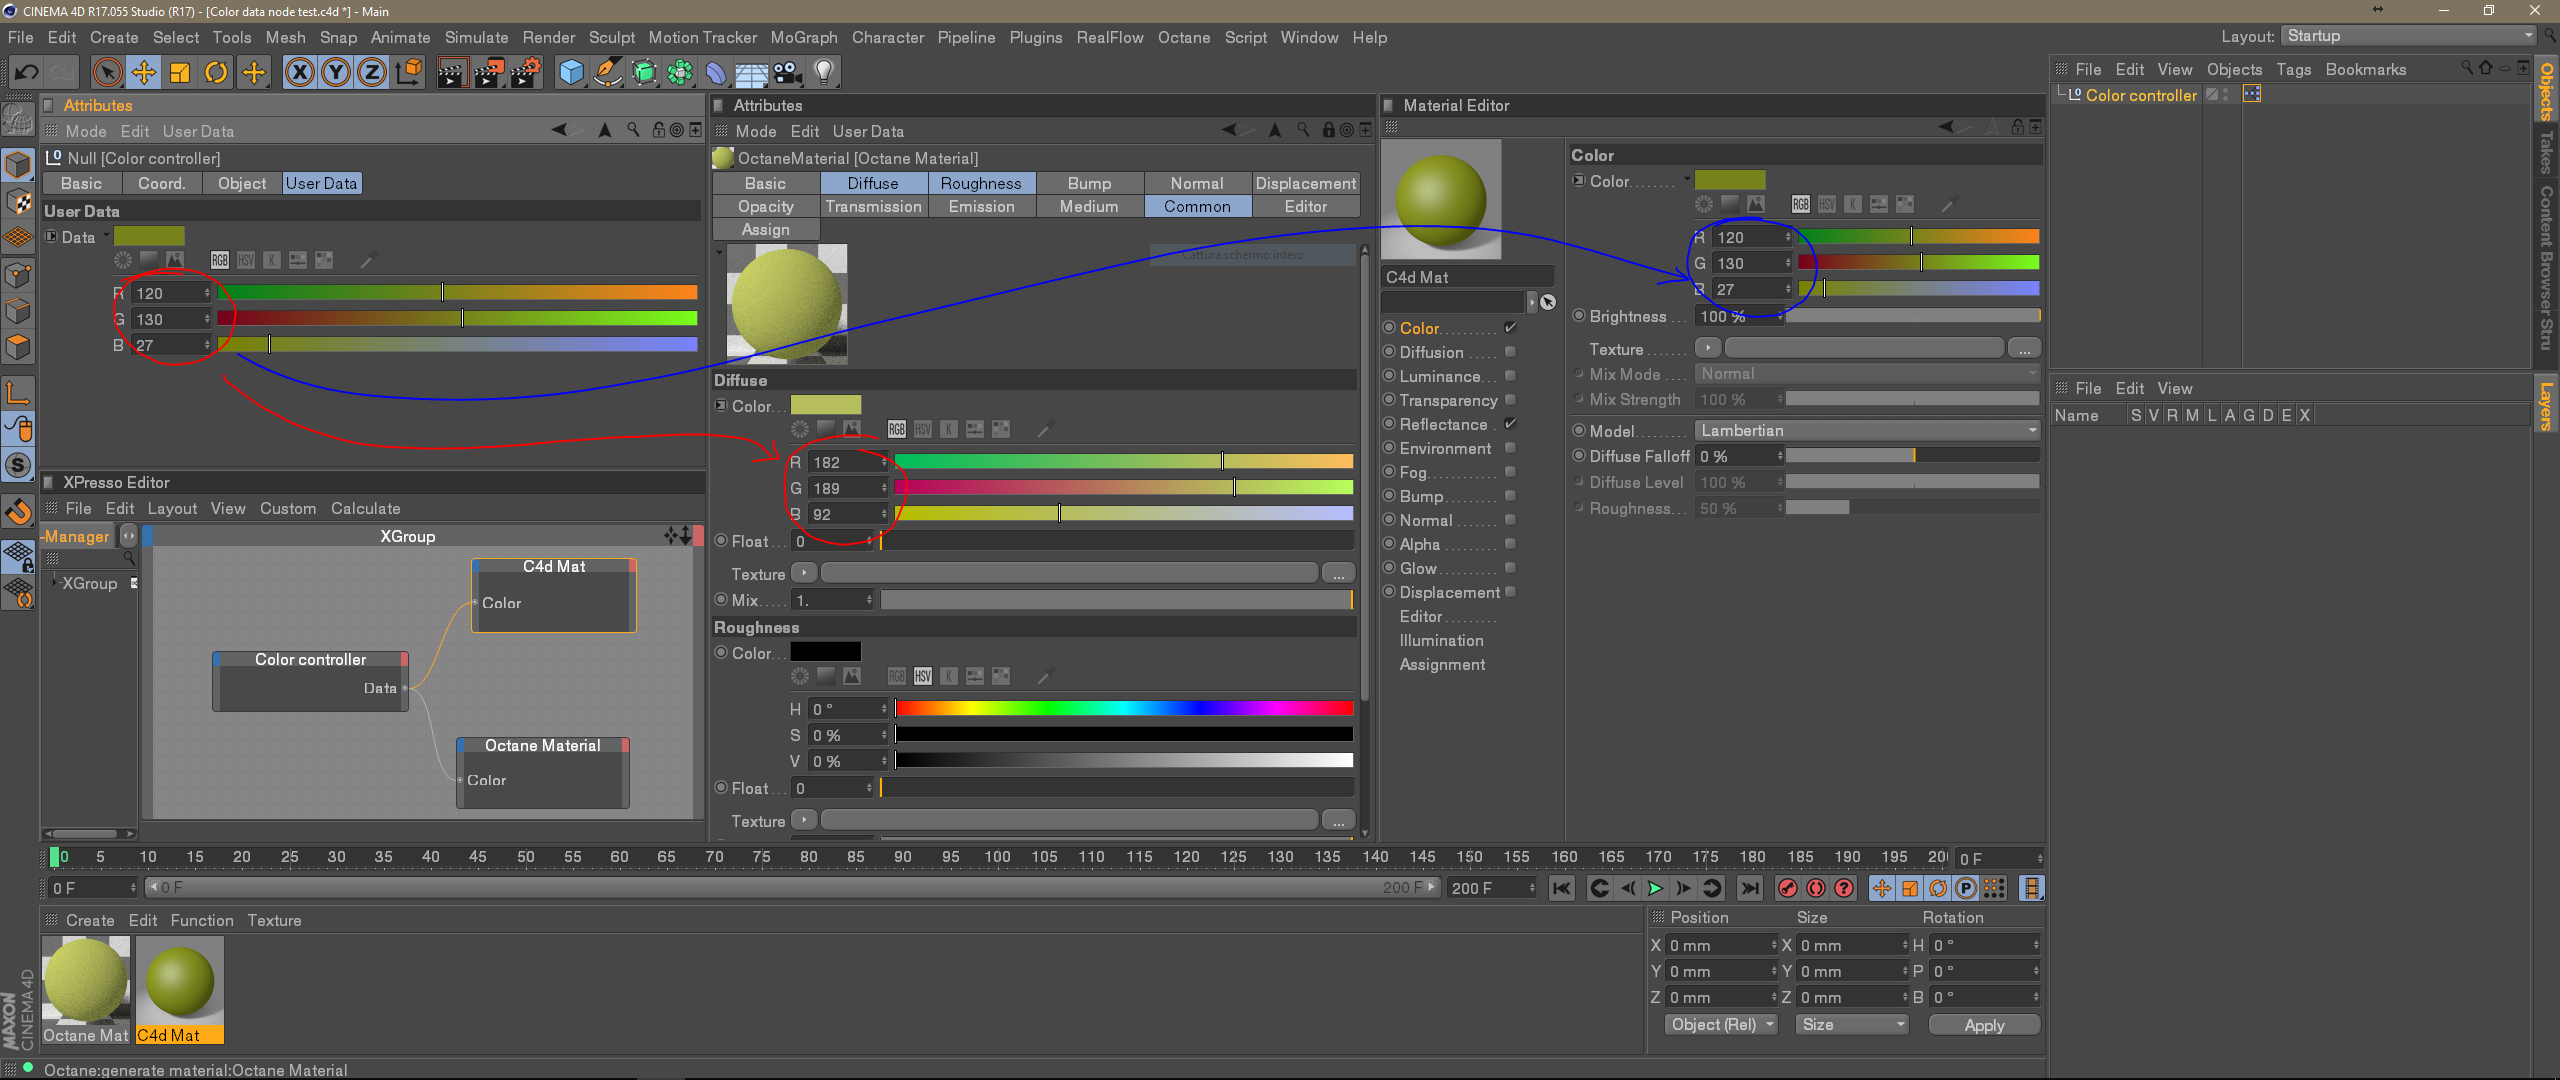Enable the Transparency channel checkbox
2560x1080 pixels.
coord(1510,400)
